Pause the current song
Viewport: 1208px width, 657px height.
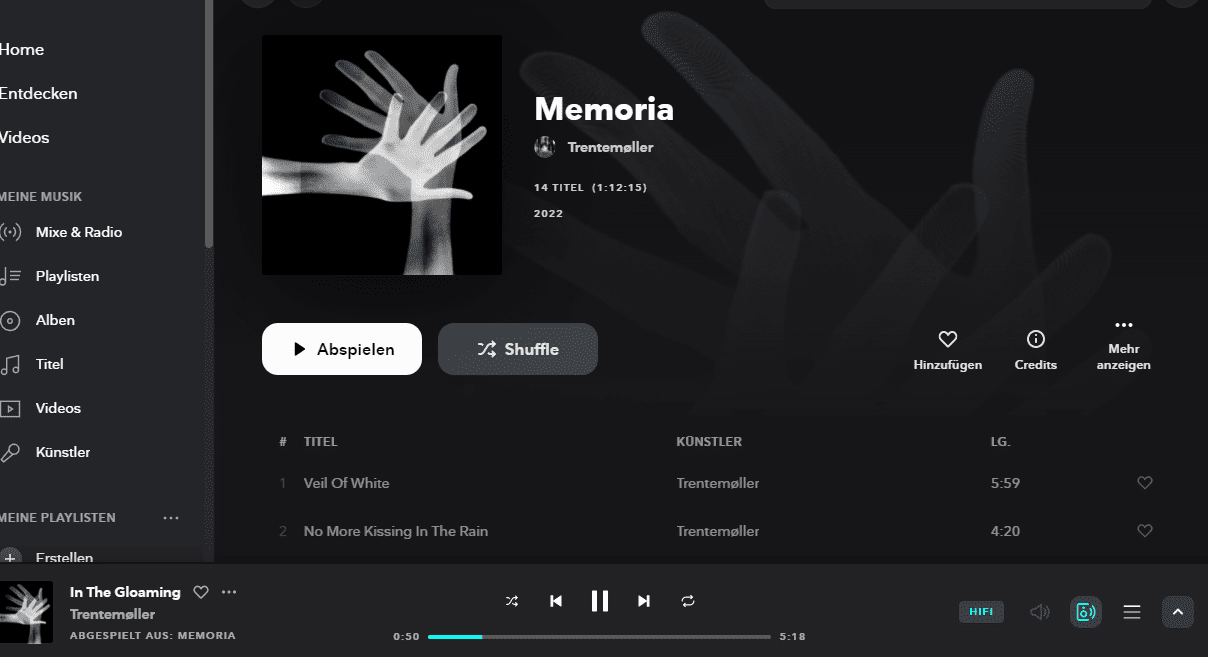[x=600, y=601]
